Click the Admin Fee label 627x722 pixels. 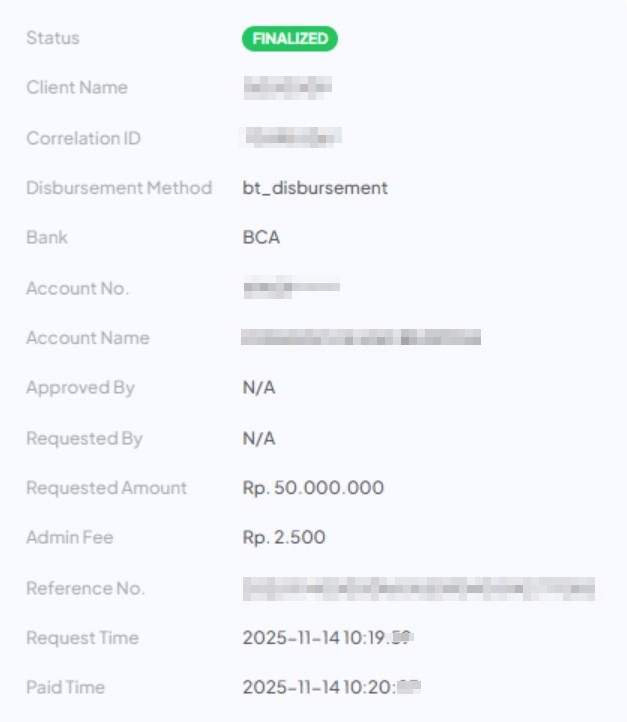tap(70, 538)
